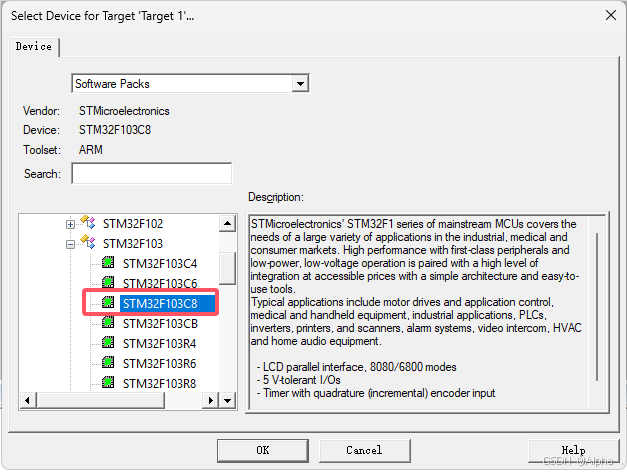627x472 pixels.
Task: Select STM32F103C4 in device tree
Action: (160, 264)
